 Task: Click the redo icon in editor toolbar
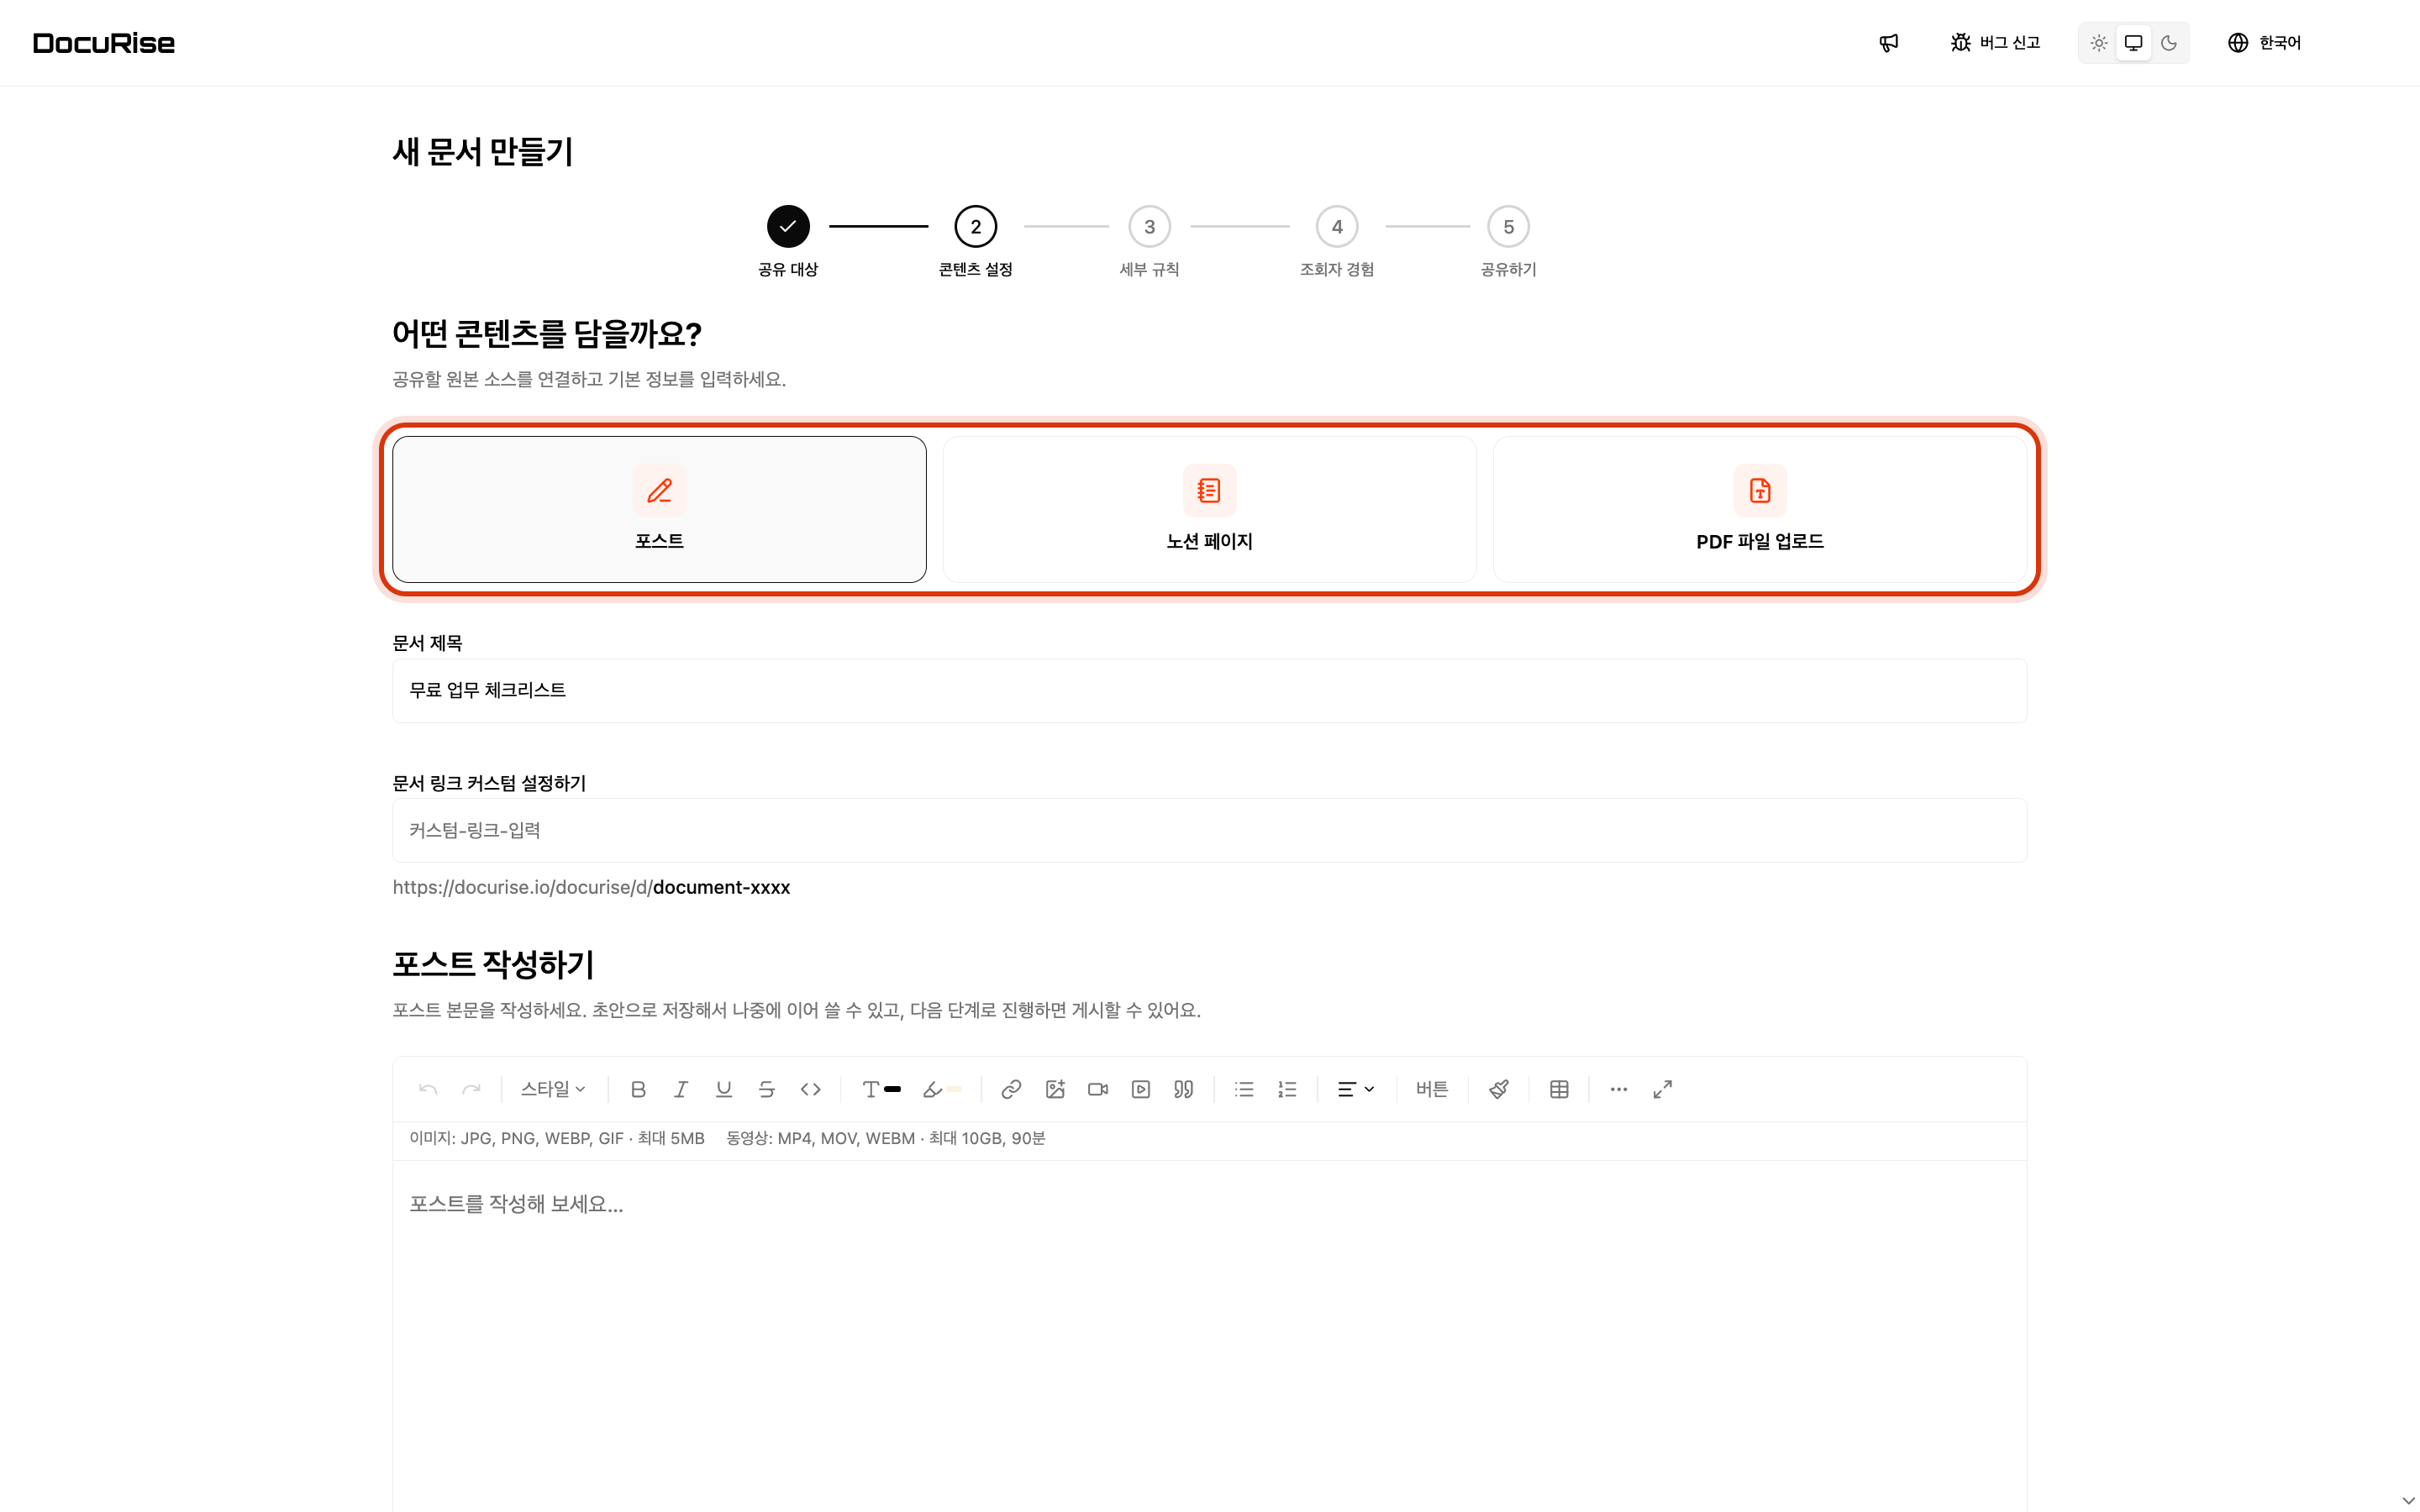tap(471, 1089)
